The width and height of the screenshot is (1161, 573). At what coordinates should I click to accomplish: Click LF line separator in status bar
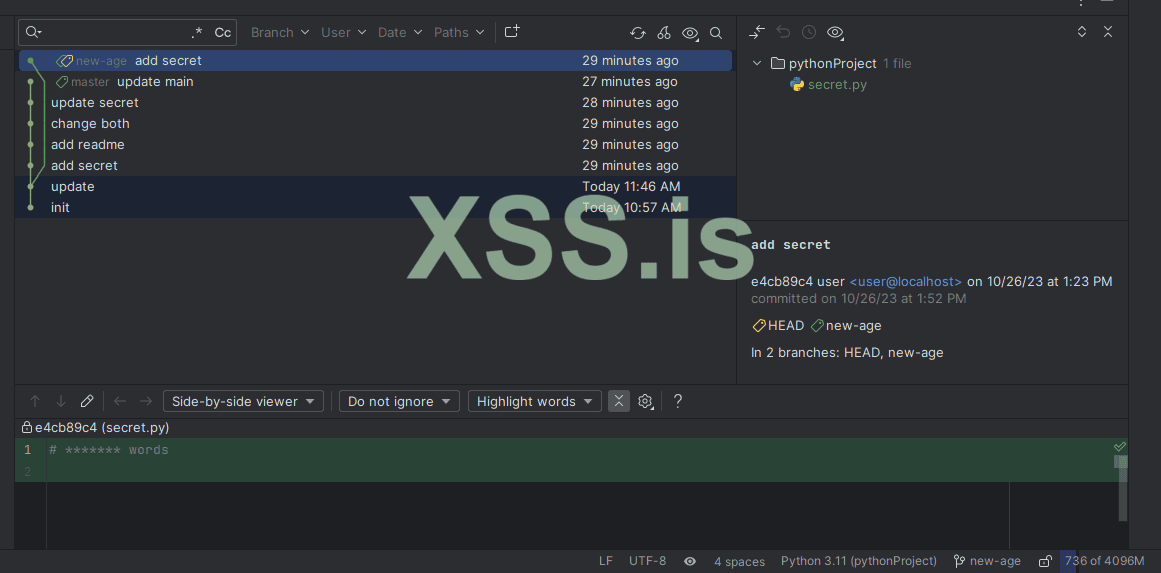click(x=606, y=561)
